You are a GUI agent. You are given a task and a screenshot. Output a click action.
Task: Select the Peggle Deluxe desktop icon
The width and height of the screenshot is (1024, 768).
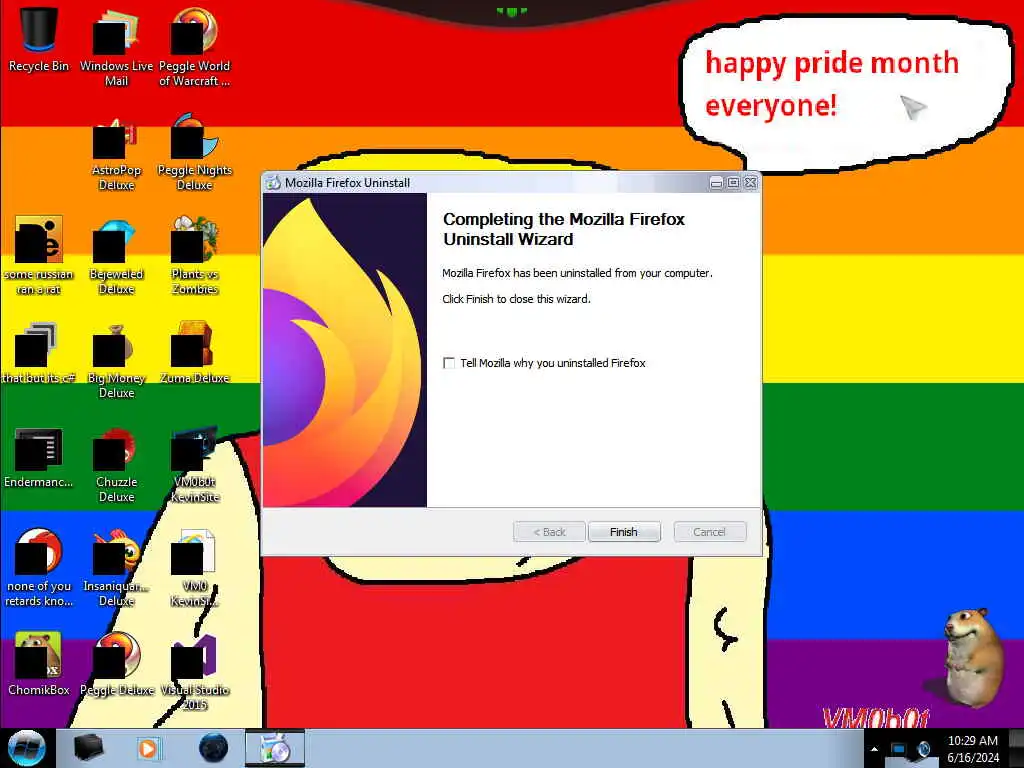(x=116, y=664)
